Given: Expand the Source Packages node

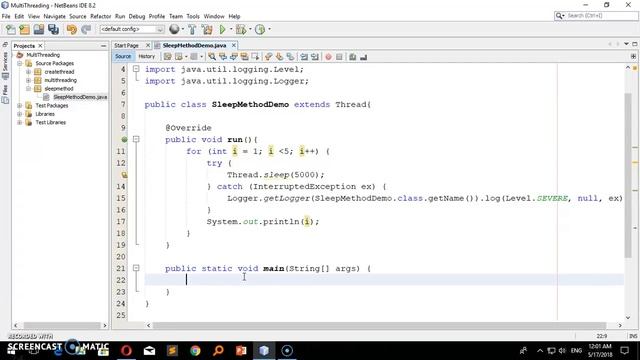Looking at the screenshot, I should 20,63.
